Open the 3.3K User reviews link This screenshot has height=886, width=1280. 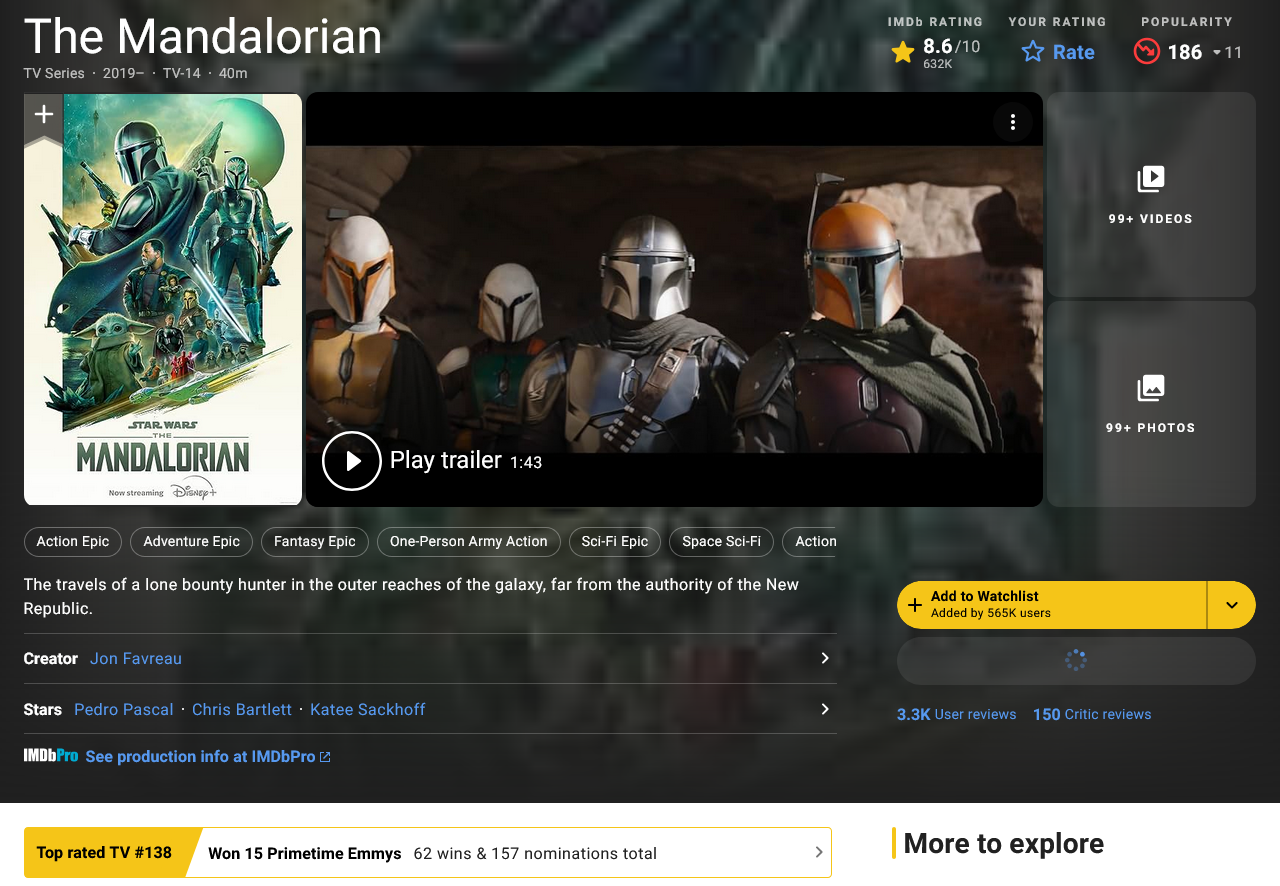[957, 714]
